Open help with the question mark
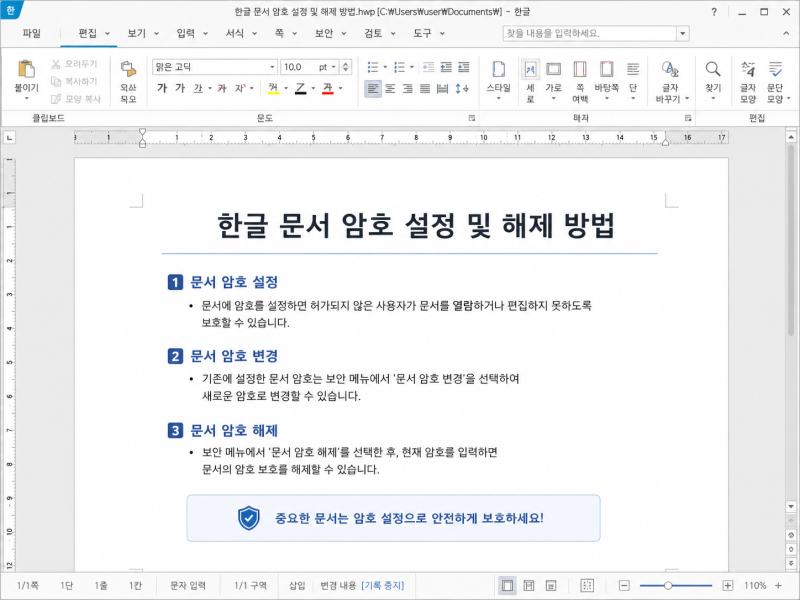Screen dimensions: 800x600 tap(714, 12)
